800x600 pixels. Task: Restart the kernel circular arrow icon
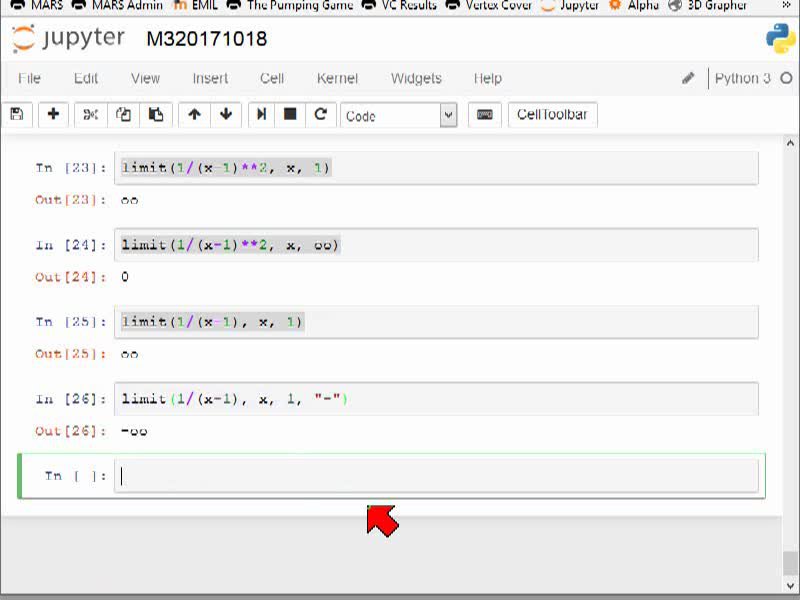[x=320, y=114]
